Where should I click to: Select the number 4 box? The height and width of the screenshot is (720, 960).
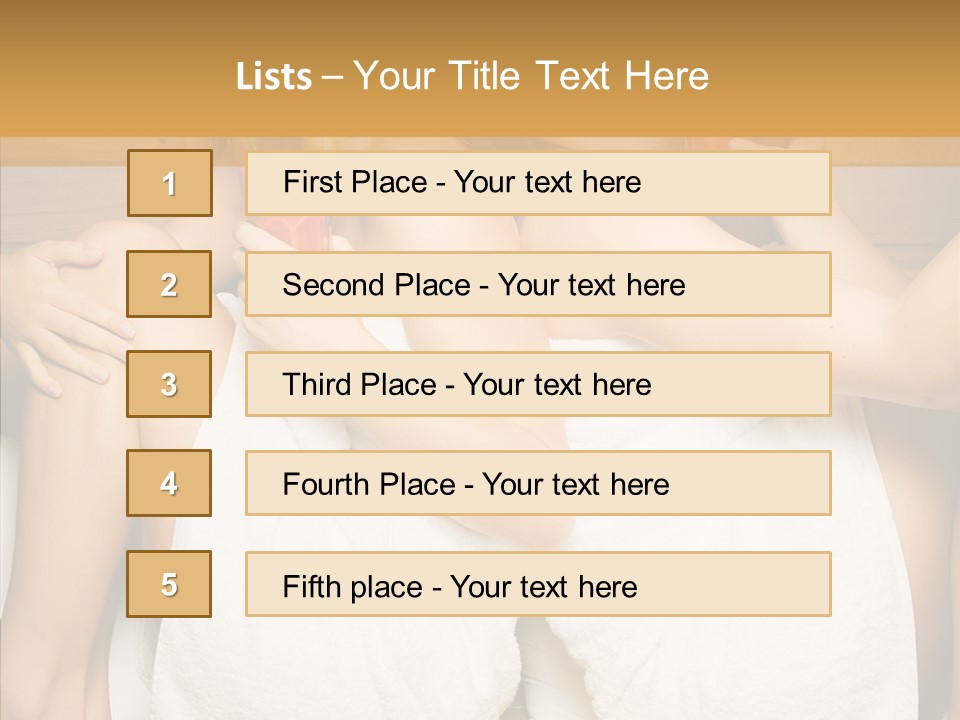pyautogui.click(x=169, y=483)
